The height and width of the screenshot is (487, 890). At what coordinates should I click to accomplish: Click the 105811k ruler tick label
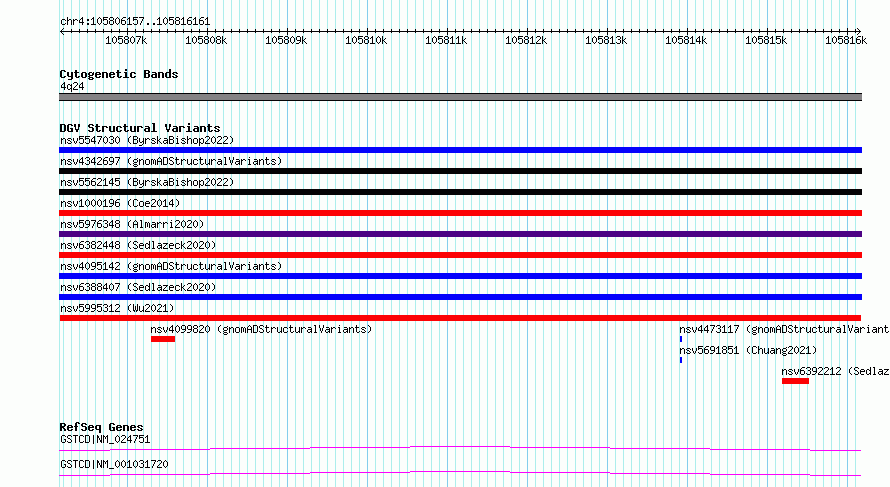point(446,40)
